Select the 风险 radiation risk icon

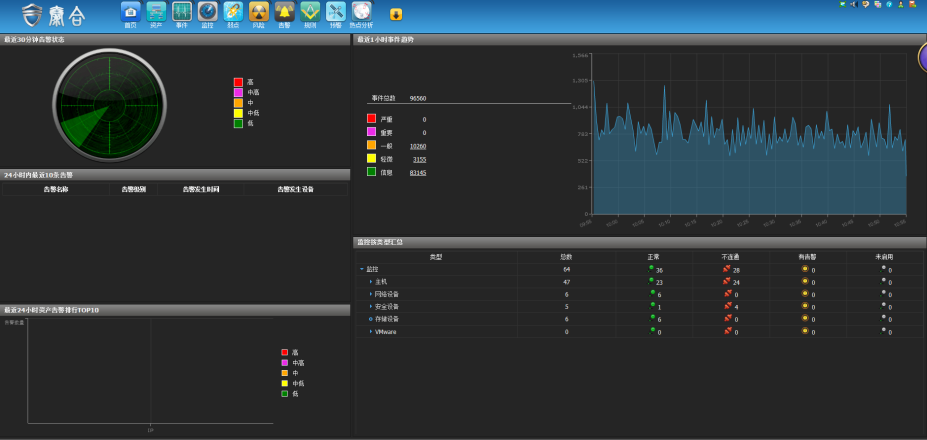pyautogui.click(x=258, y=12)
